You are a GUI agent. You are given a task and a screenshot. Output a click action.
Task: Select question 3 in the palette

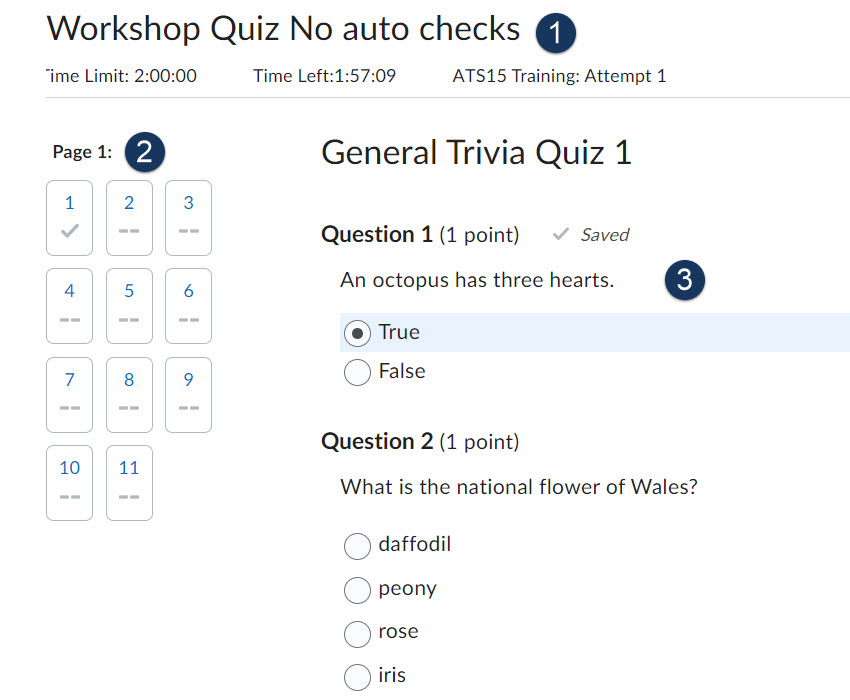coord(188,217)
